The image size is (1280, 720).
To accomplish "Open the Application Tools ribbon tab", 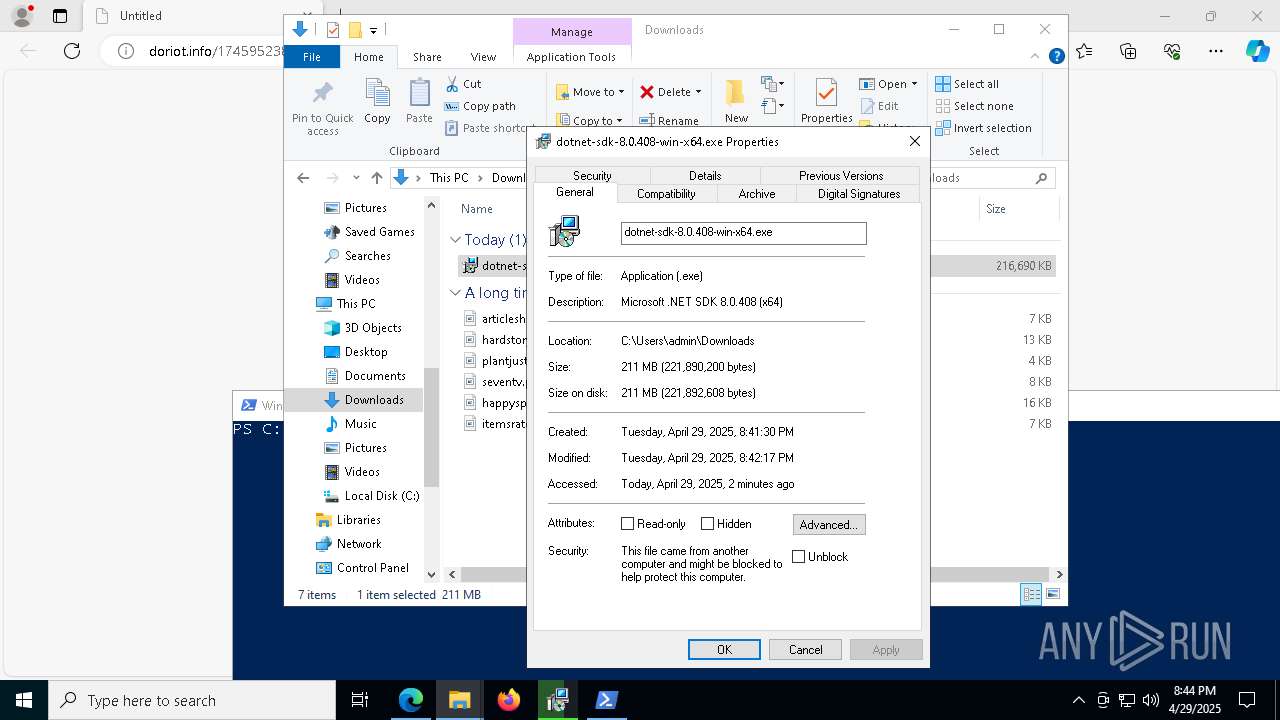I will coord(571,57).
